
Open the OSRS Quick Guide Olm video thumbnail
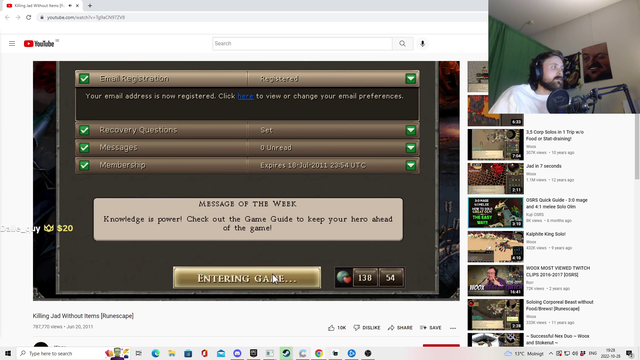tap(495, 213)
